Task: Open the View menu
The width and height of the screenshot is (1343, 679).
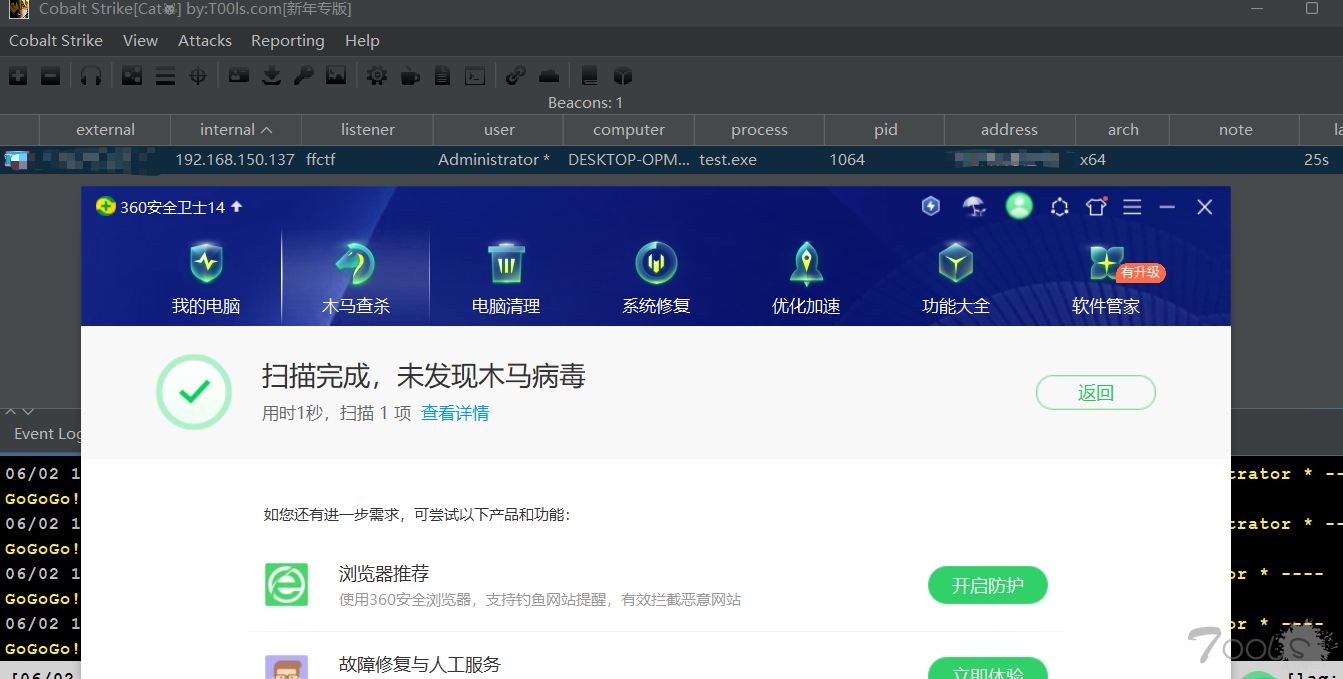Action: coord(140,41)
